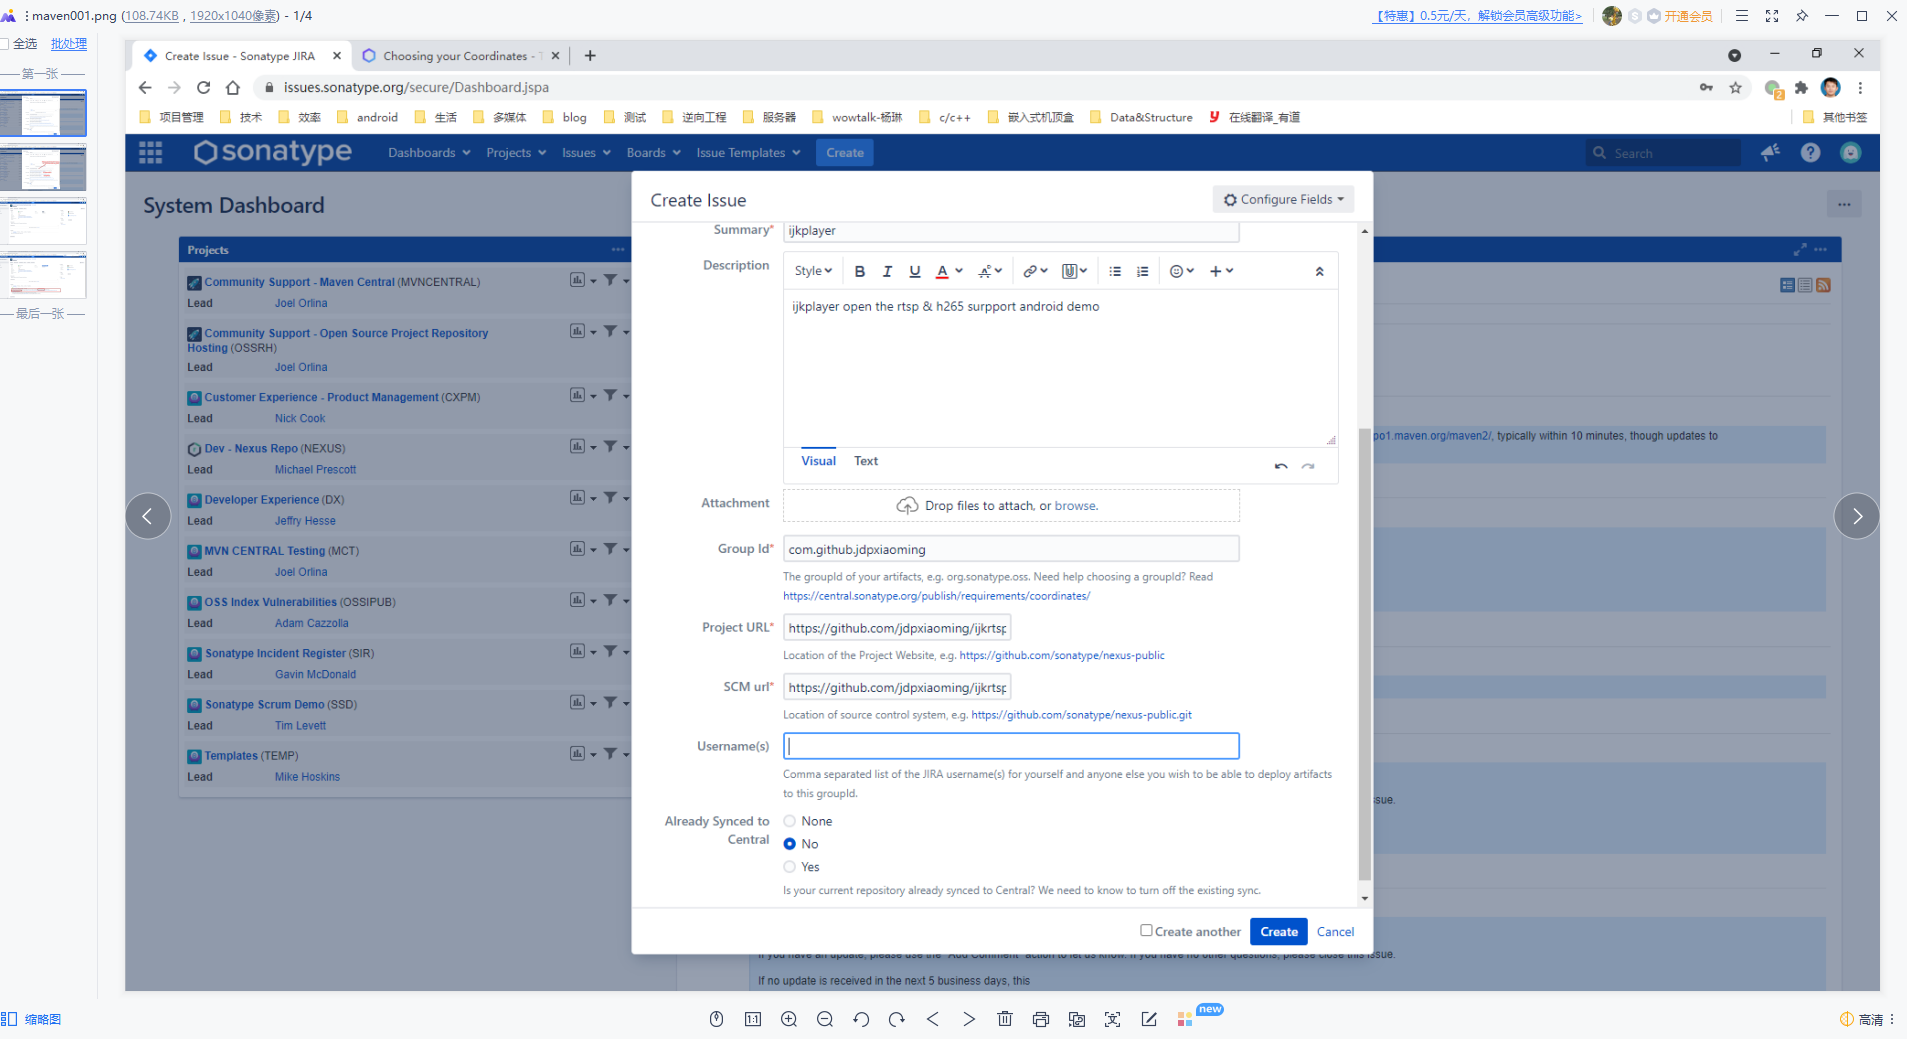Toggle italic formatting in description editor

(887, 271)
